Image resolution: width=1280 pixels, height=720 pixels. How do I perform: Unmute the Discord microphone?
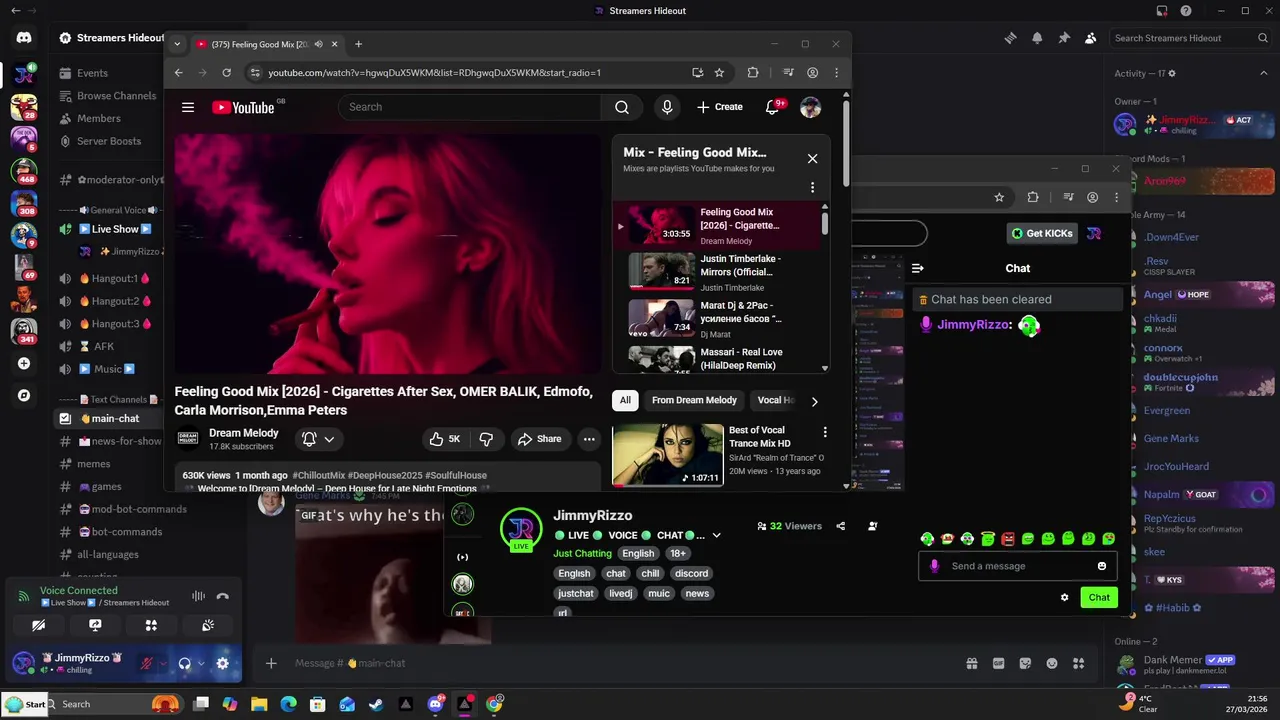[x=146, y=663]
